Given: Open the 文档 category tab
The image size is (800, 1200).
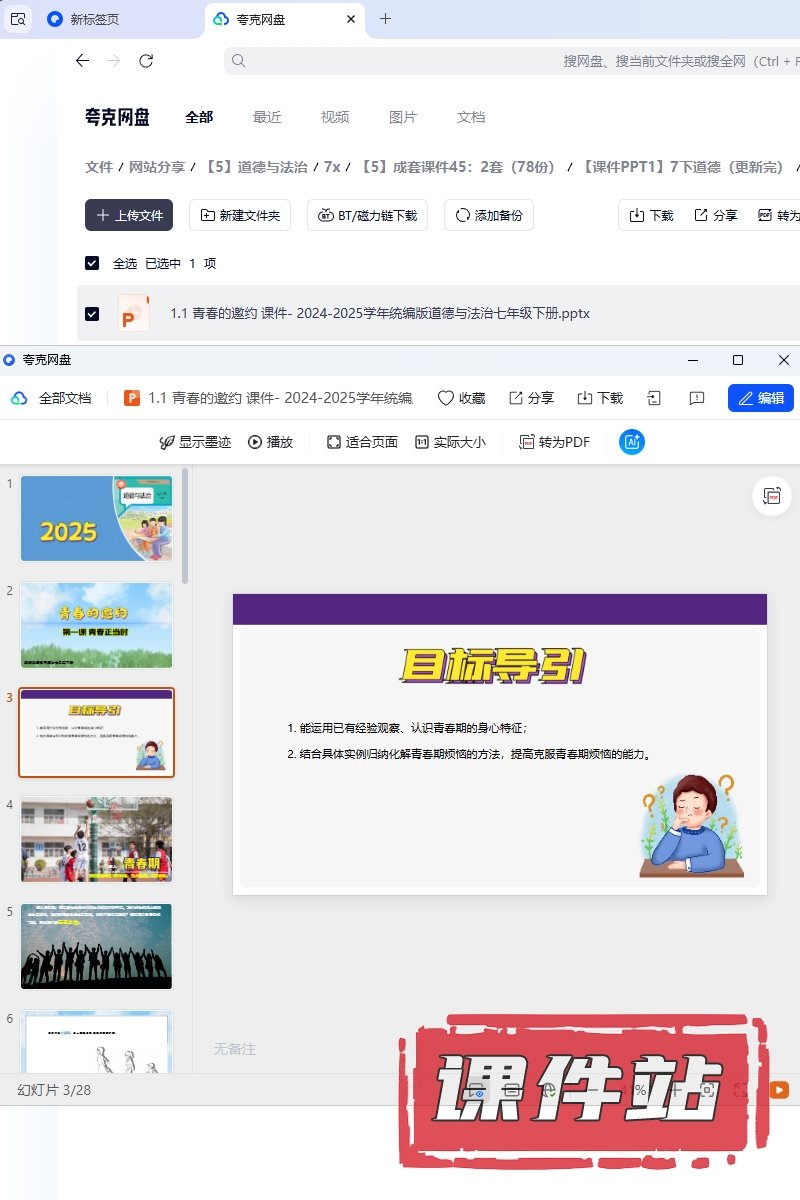Looking at the screenshot, I should 470,117.
